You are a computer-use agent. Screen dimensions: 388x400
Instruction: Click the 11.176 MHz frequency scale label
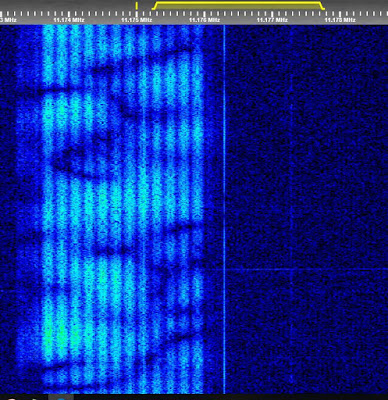(204, 20)
